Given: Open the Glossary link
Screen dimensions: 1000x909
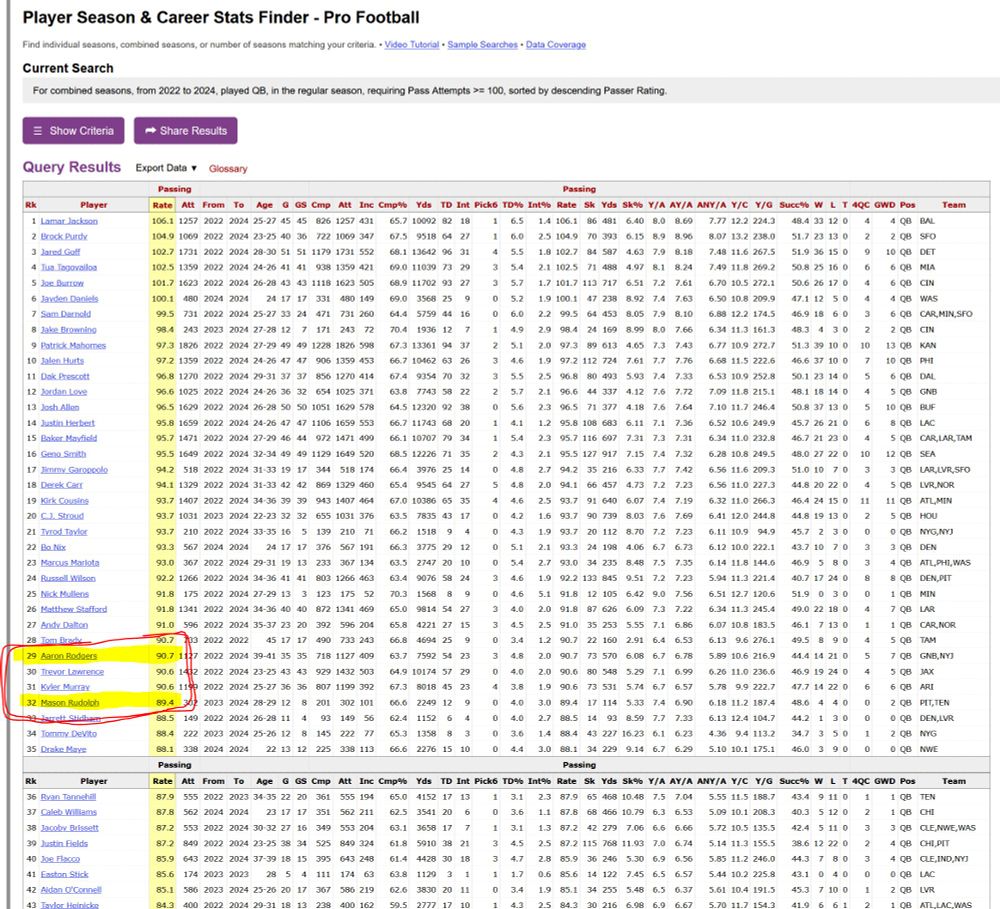Looking at the screenshot, I should (x=228, y=168).
